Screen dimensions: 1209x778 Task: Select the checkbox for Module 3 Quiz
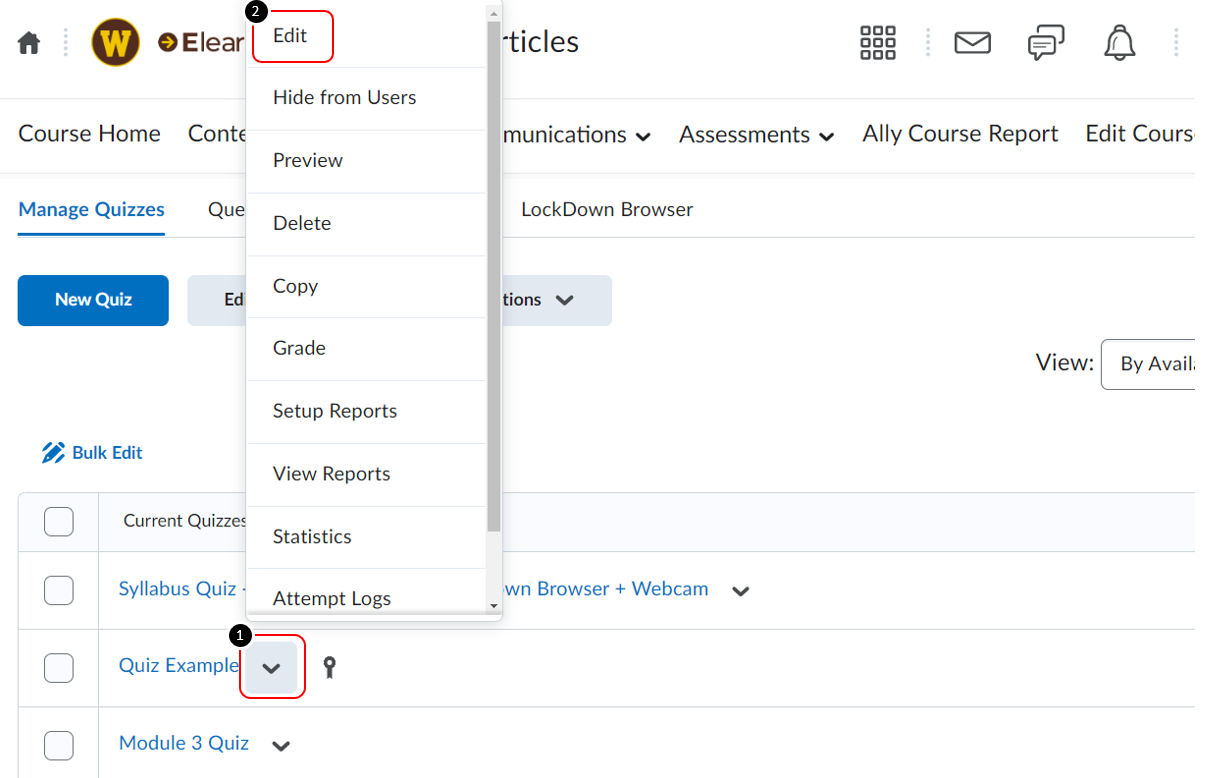(x=58, y=745)
